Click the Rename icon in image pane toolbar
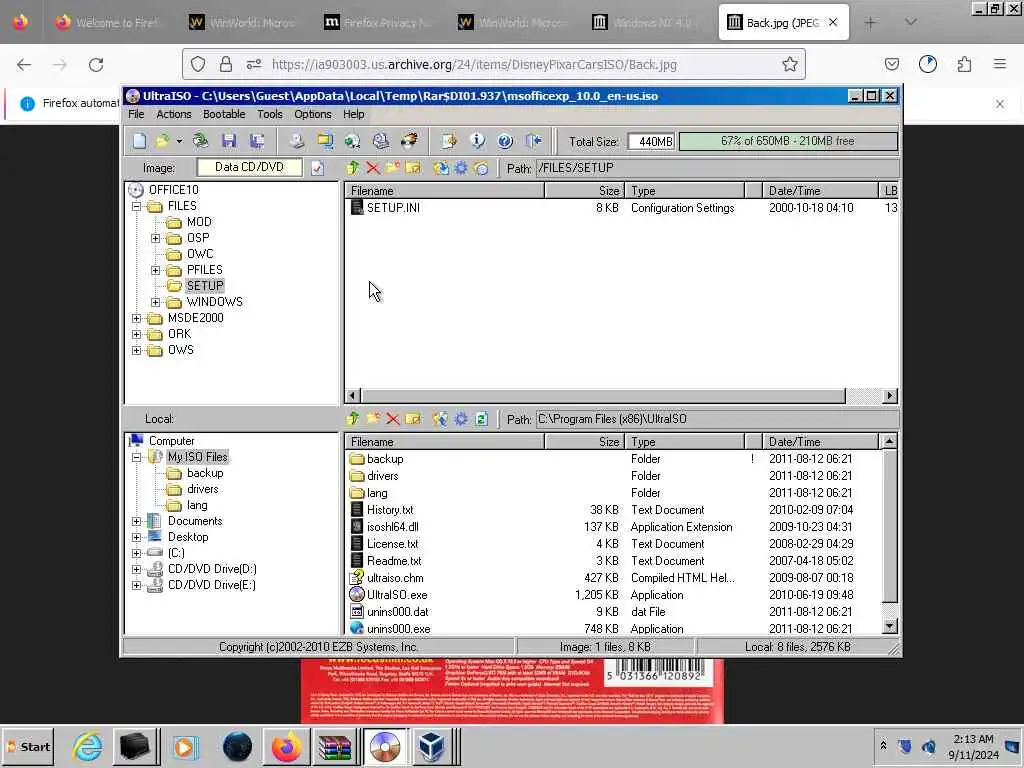Image resolution: width=1024 pixels, height=768 pixels. (x=413, y=168)
